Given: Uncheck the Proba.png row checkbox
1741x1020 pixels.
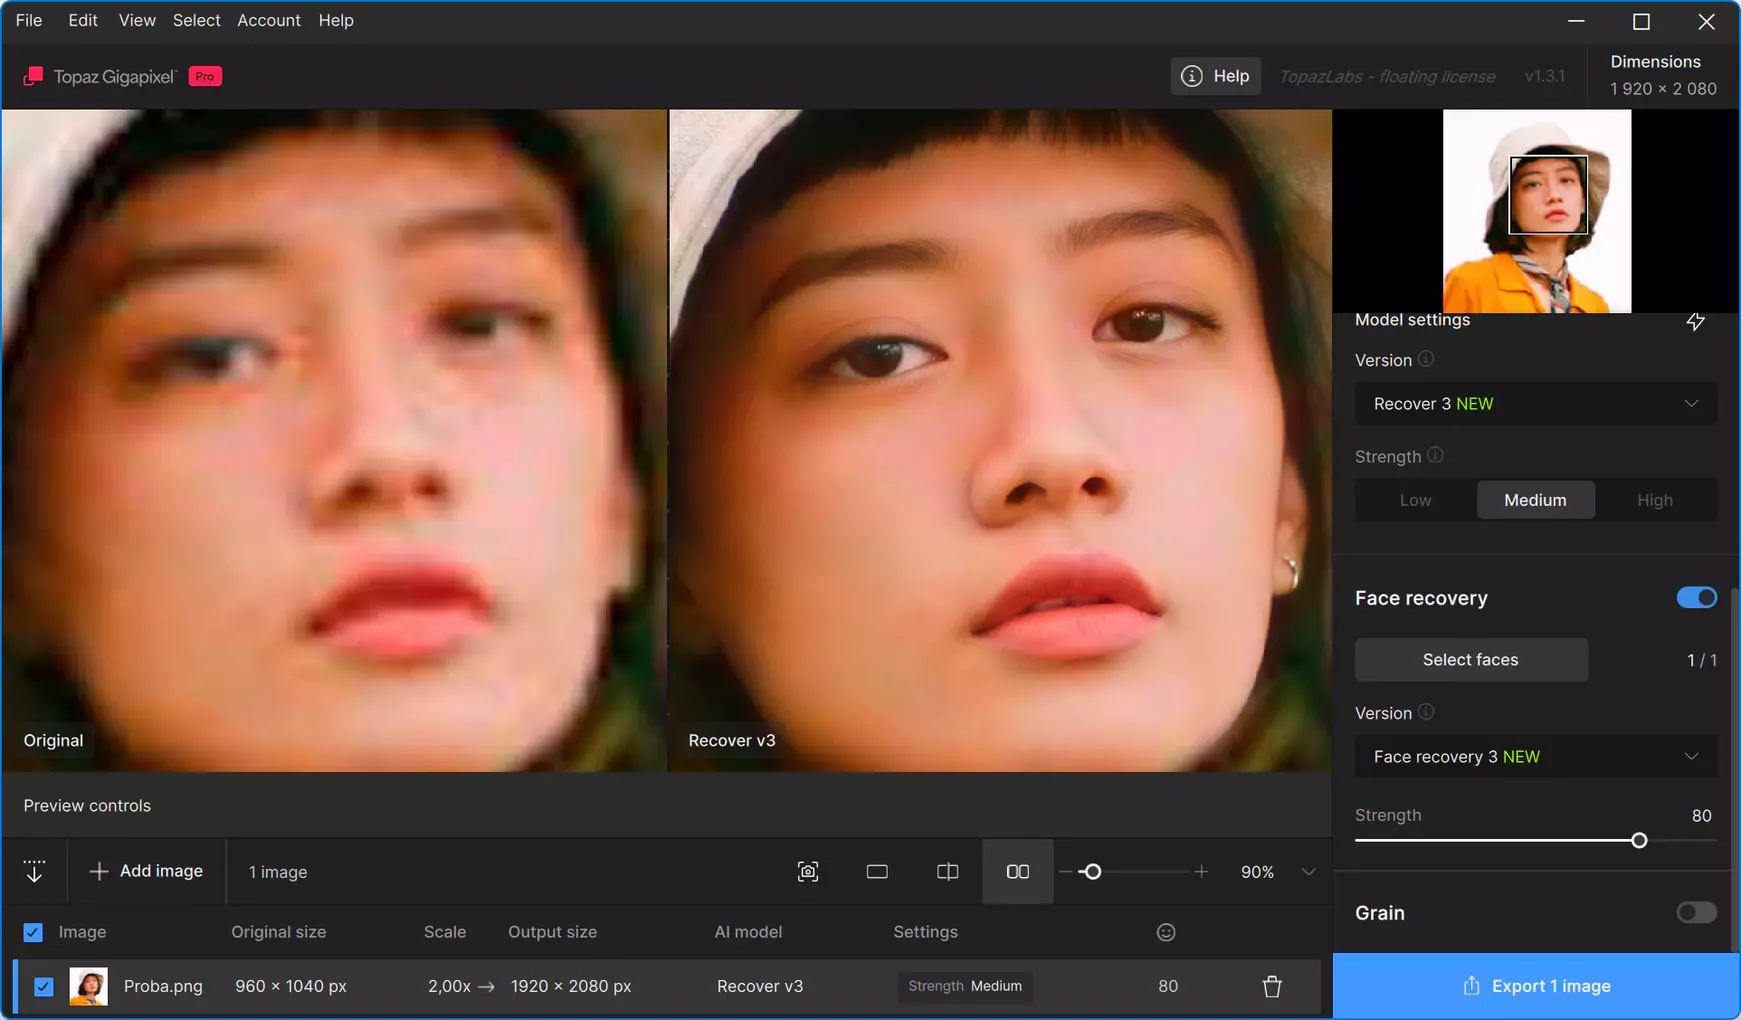Looking at the screenshot, I should (x=43, y=986).
